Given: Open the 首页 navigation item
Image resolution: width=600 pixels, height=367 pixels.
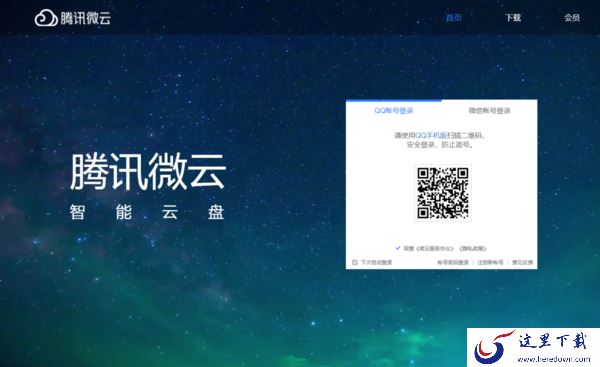Looking at the screenshot, I should click(454, 18).
